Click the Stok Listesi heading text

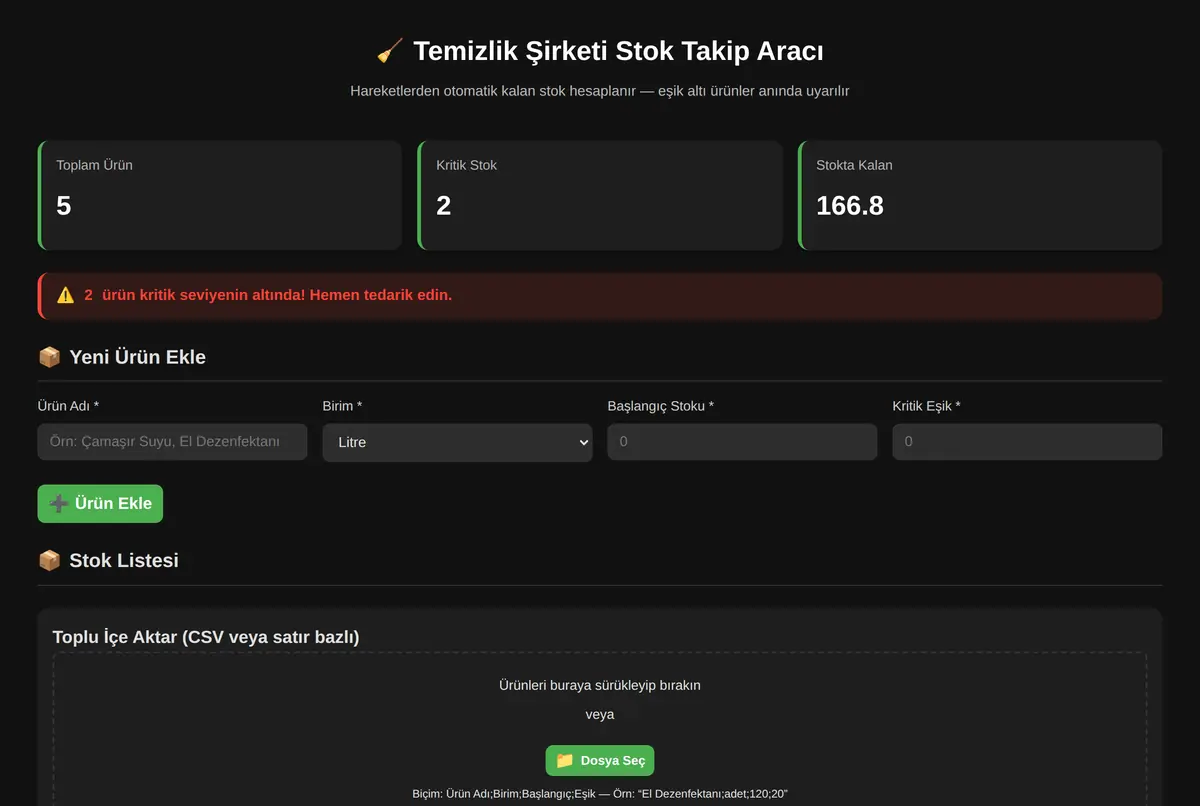tap(124, 560)
